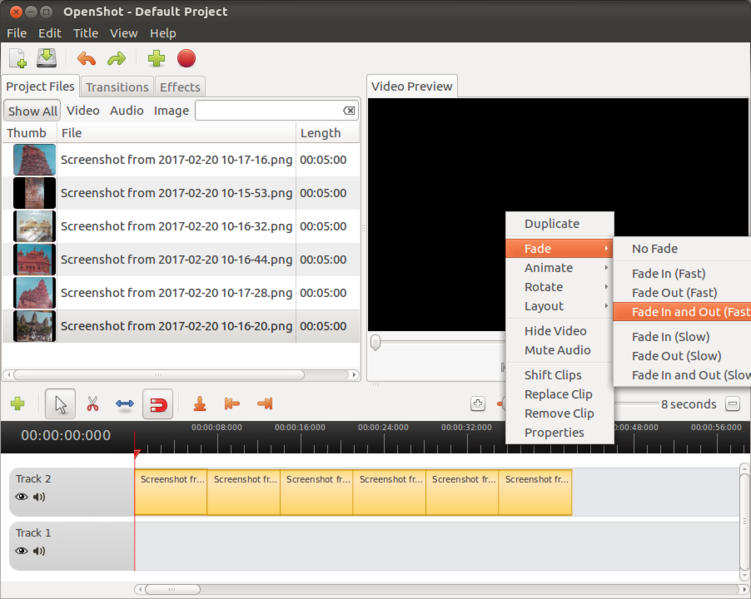This screenshot has width=751, height=599.
Task: Sort files by the Length column header
Action: (328, 133)
